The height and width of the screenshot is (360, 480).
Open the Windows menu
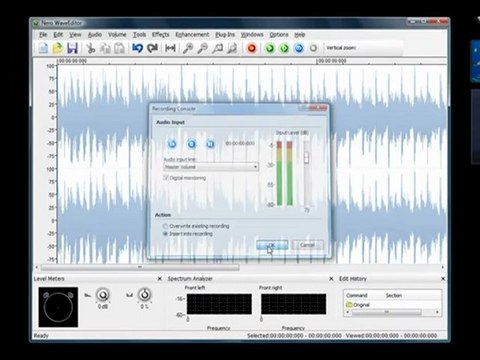point(252,34)
